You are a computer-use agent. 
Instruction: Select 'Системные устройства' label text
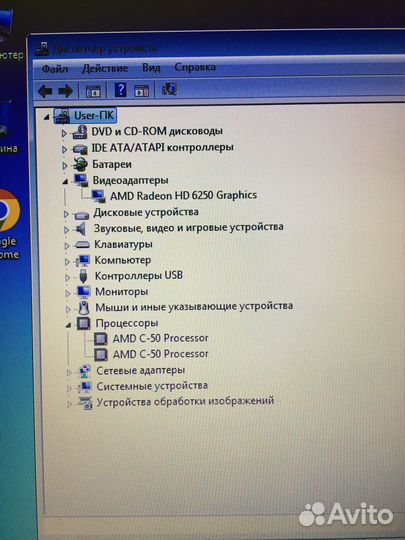pyautogui.click(x=152, y=386)
